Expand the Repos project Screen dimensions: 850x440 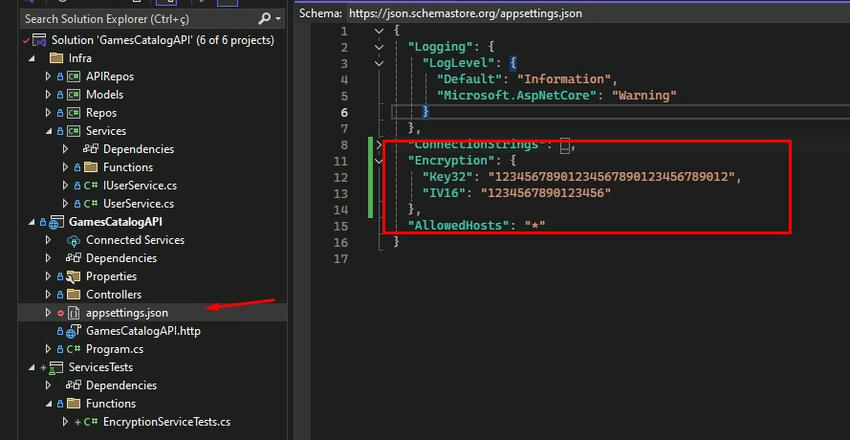point(48,113)
